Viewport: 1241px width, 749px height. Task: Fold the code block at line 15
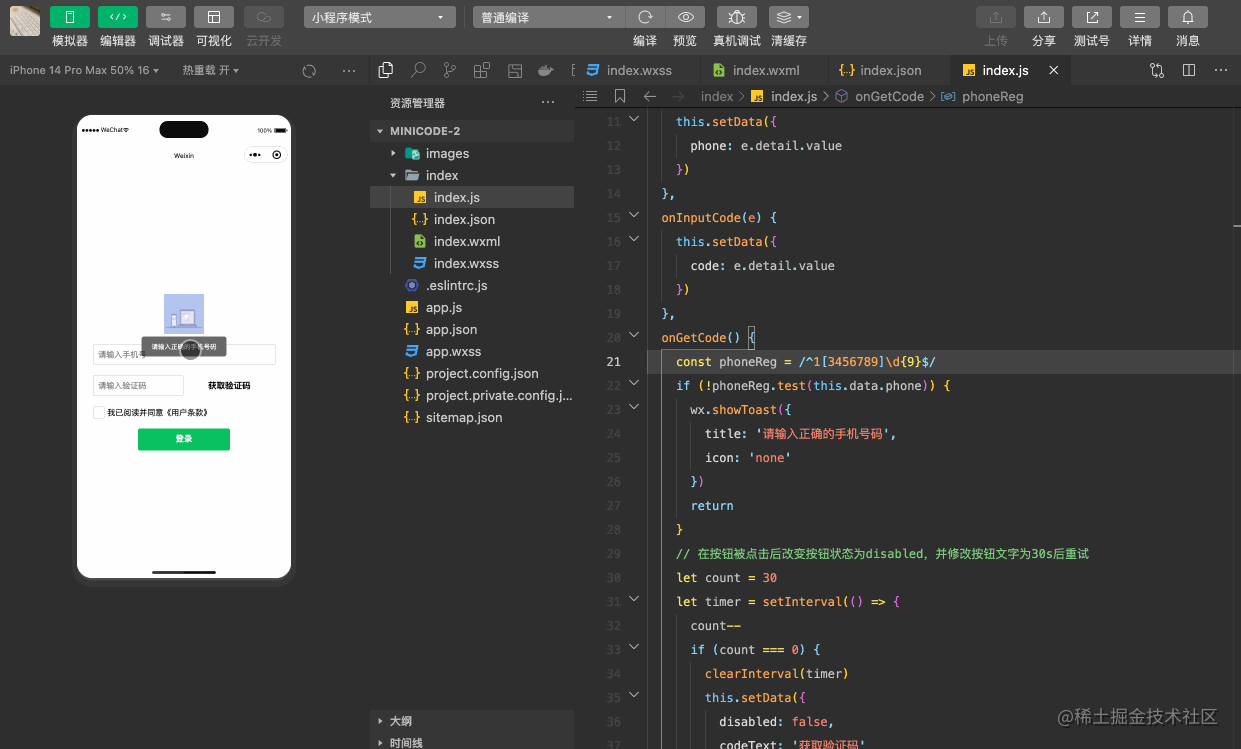point(634,216)
